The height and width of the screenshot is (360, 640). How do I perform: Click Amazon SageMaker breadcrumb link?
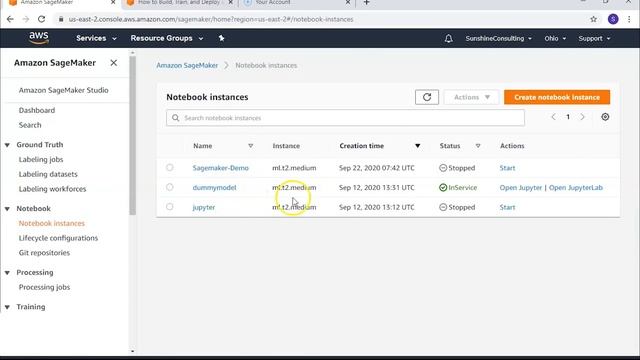[187, 65]
